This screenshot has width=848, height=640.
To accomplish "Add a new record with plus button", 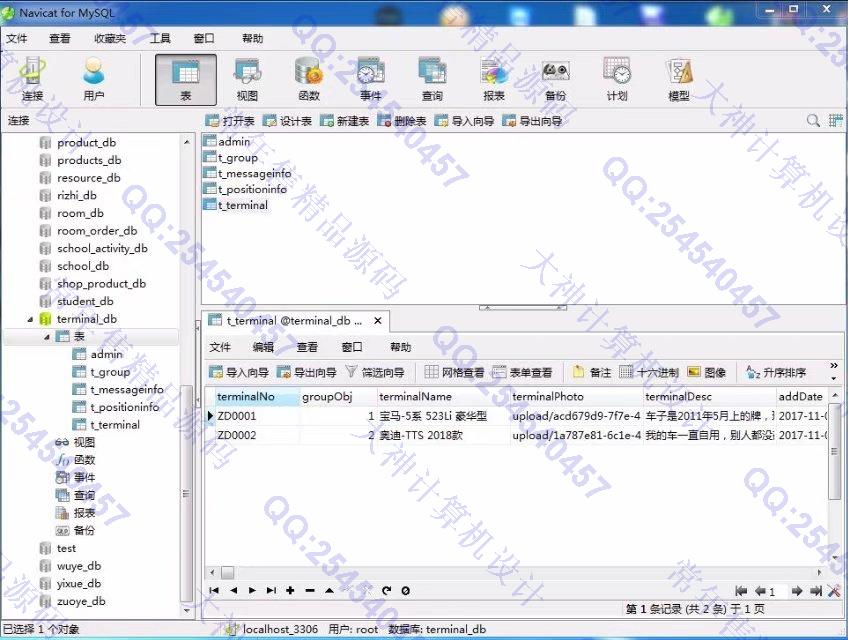I will (x=290, y=590).
